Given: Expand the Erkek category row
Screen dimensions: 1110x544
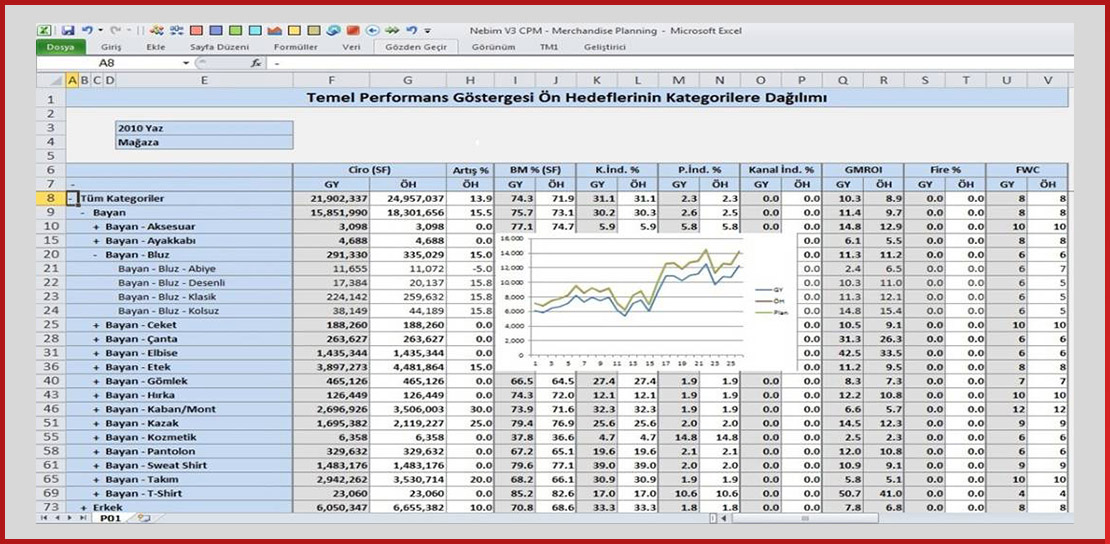Looking at the screenshot, I should coord(84,508).
